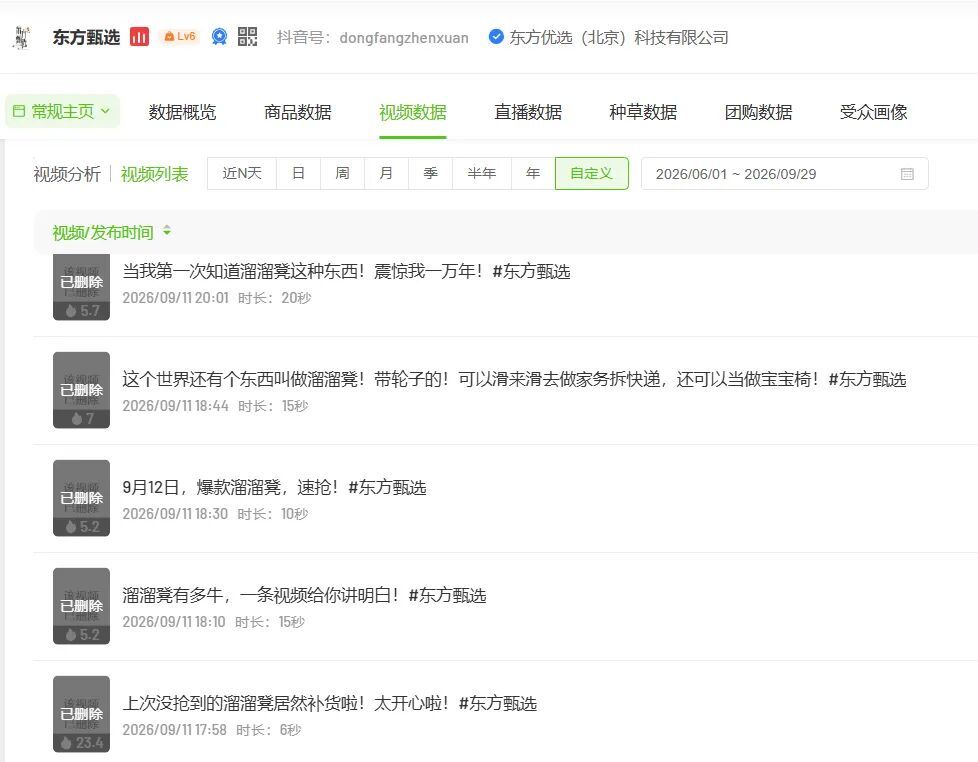978x762 pixels.
Task: Click the 2026/06/01 ~ 2026/09/29 date field
Action: pos(785,174)
